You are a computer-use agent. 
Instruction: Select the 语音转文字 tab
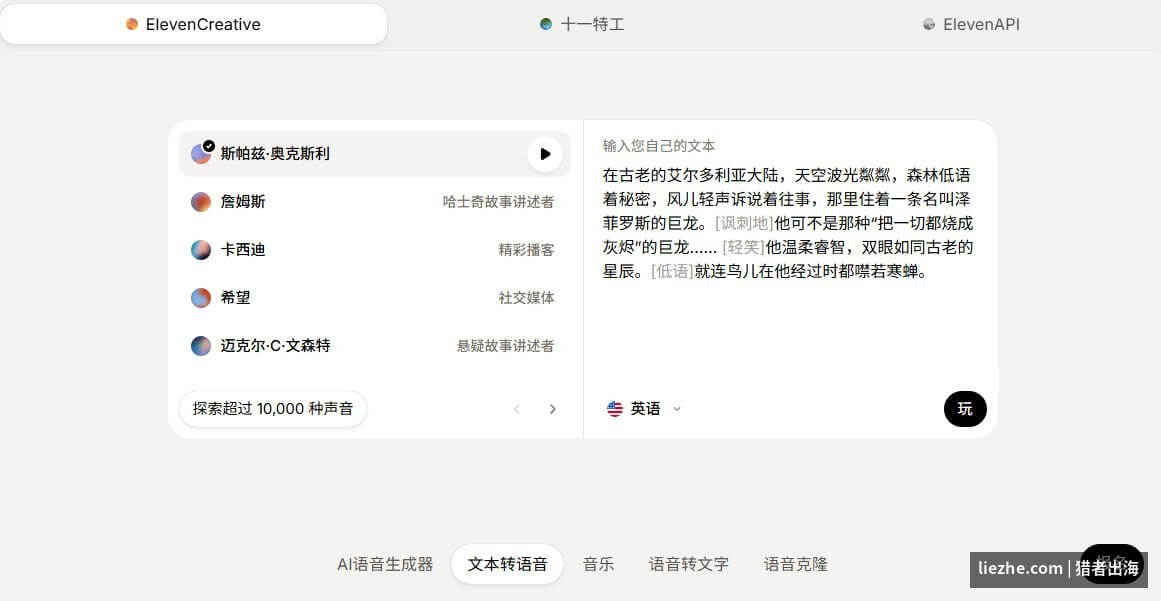[x=689, y=565]
